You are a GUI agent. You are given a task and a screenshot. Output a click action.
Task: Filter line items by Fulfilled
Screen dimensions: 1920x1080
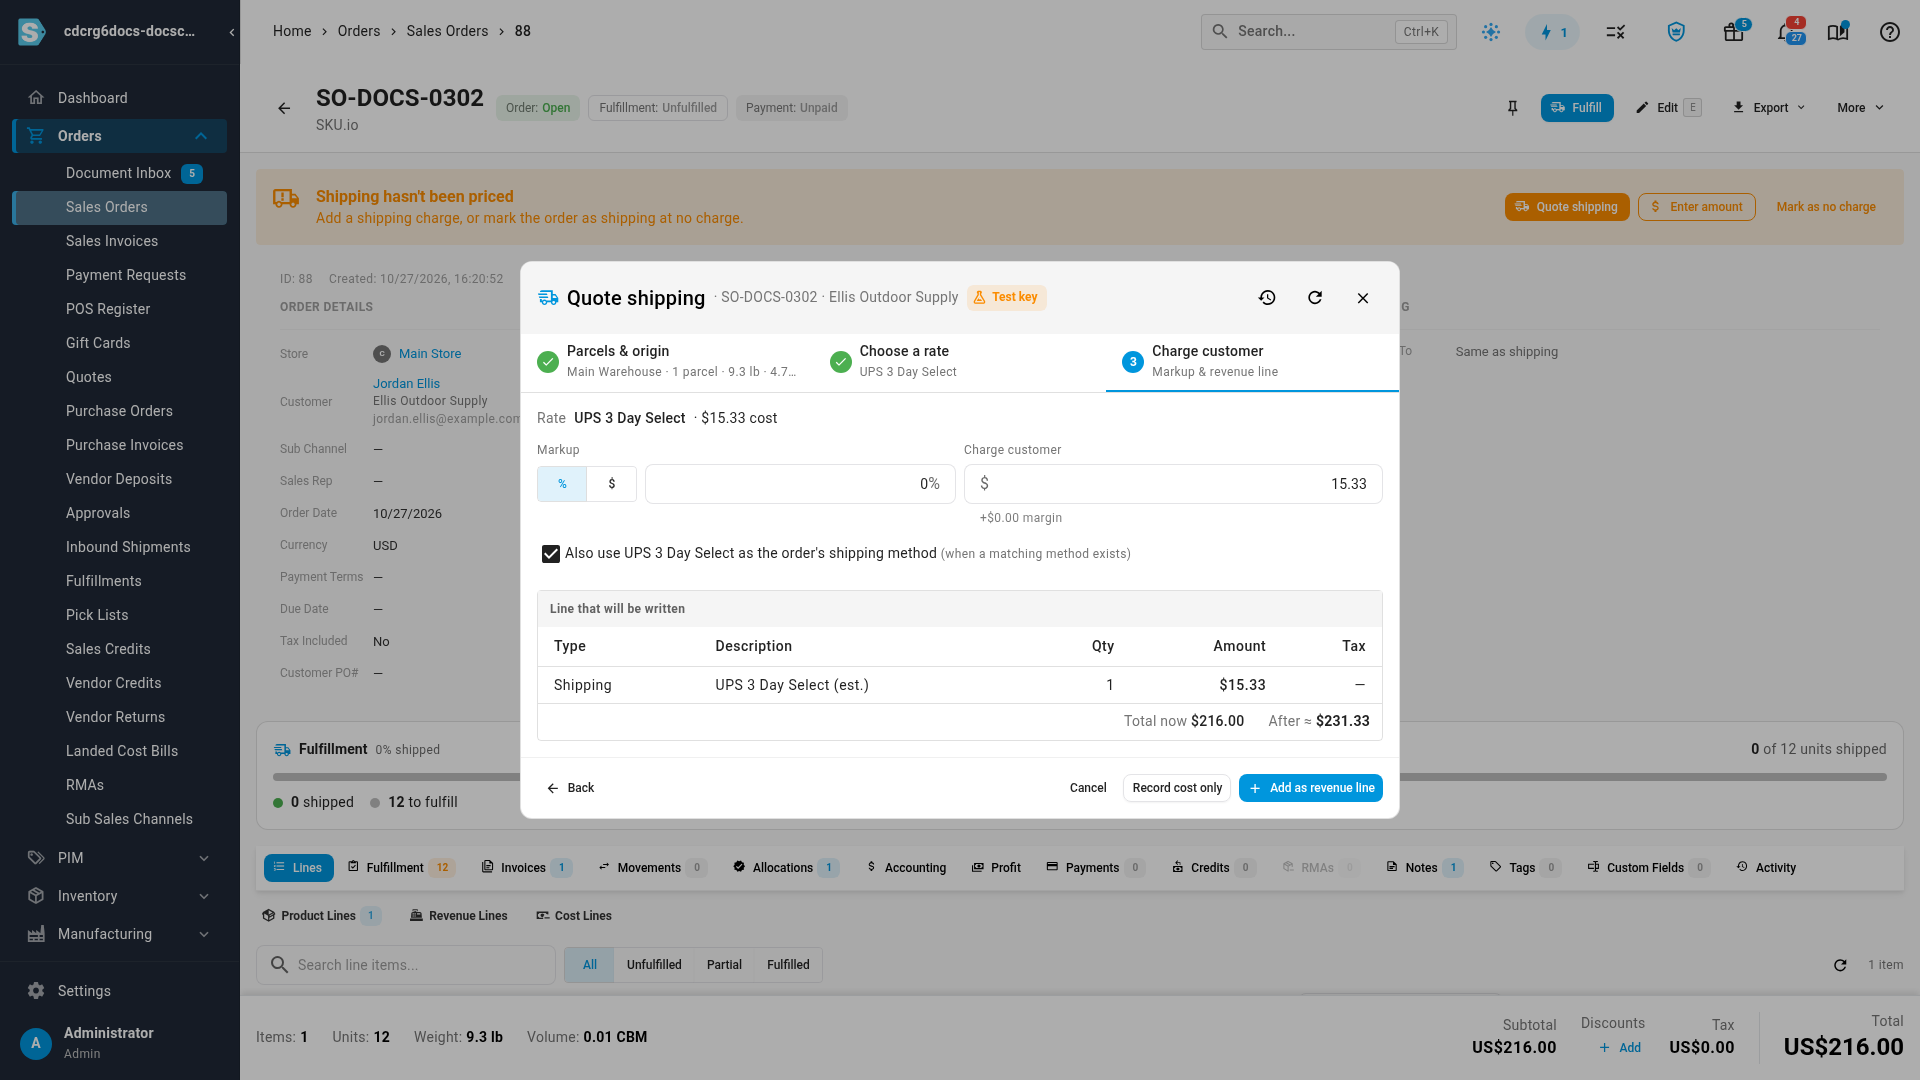(788, 965)
